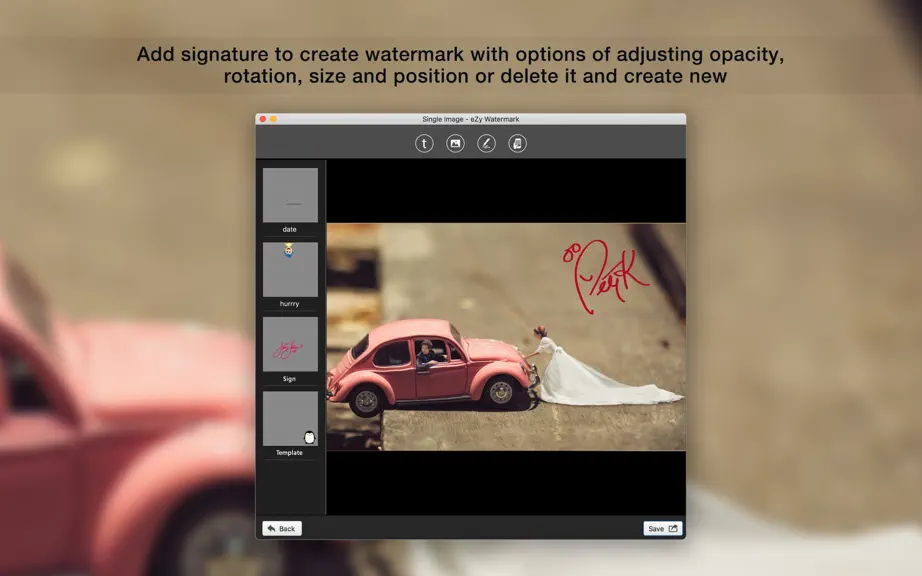This screenshot has width=922, height=576.
Task: Select the date template thumbnail
Action: [290, 195]
